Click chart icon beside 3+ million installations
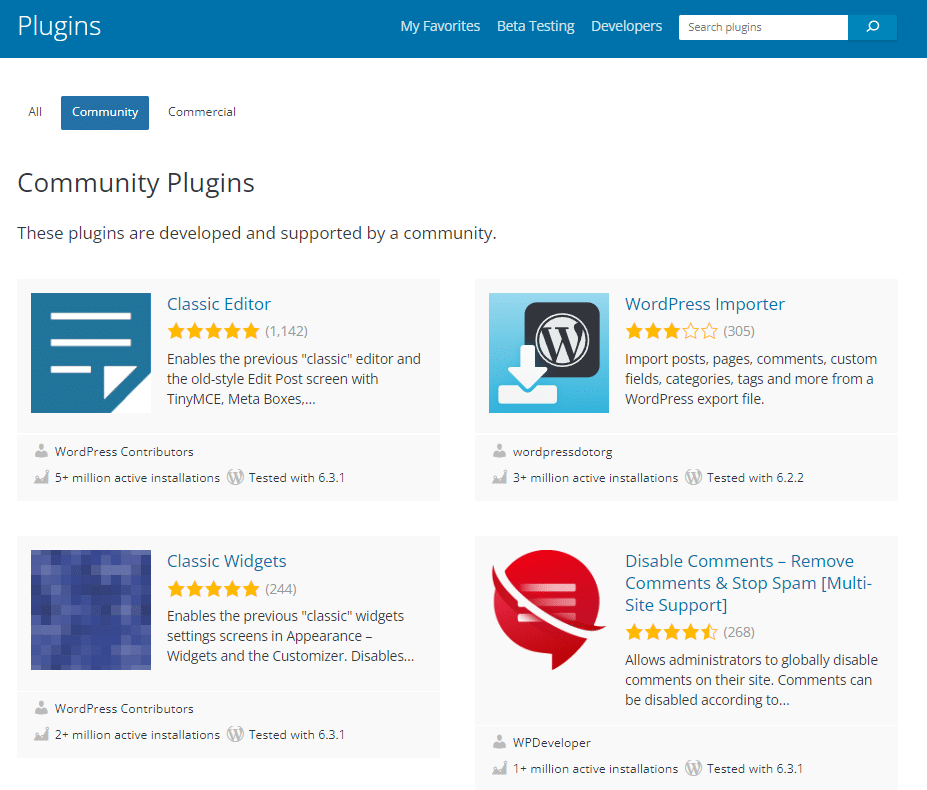The height and width of the screenshot is (790, 927). point(500,477)
